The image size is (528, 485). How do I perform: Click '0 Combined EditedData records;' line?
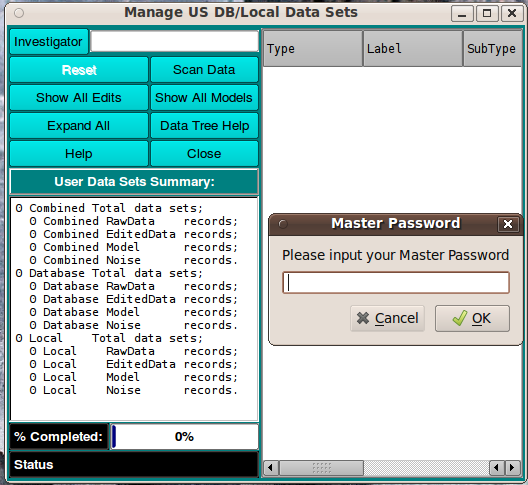pyautogui.click(x=133, y=234)
